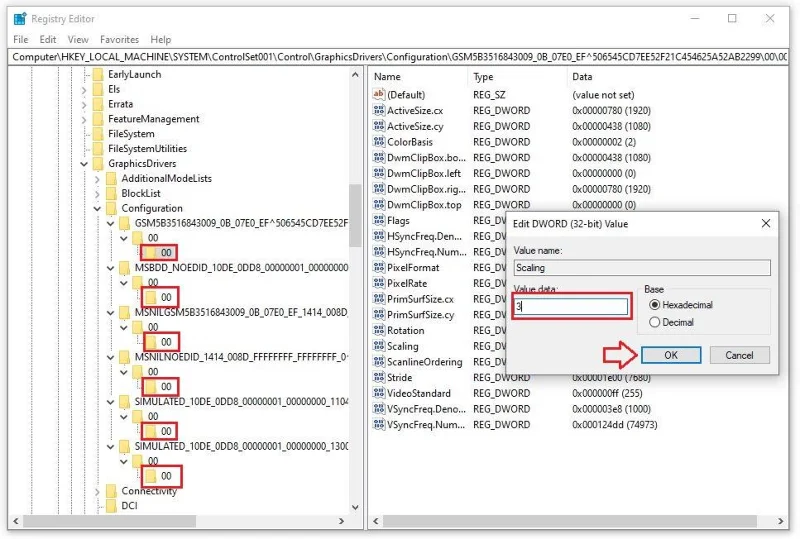Open the Favorites menu
The height and width of the screenshot is (539, 800).
tap(119, 39)
